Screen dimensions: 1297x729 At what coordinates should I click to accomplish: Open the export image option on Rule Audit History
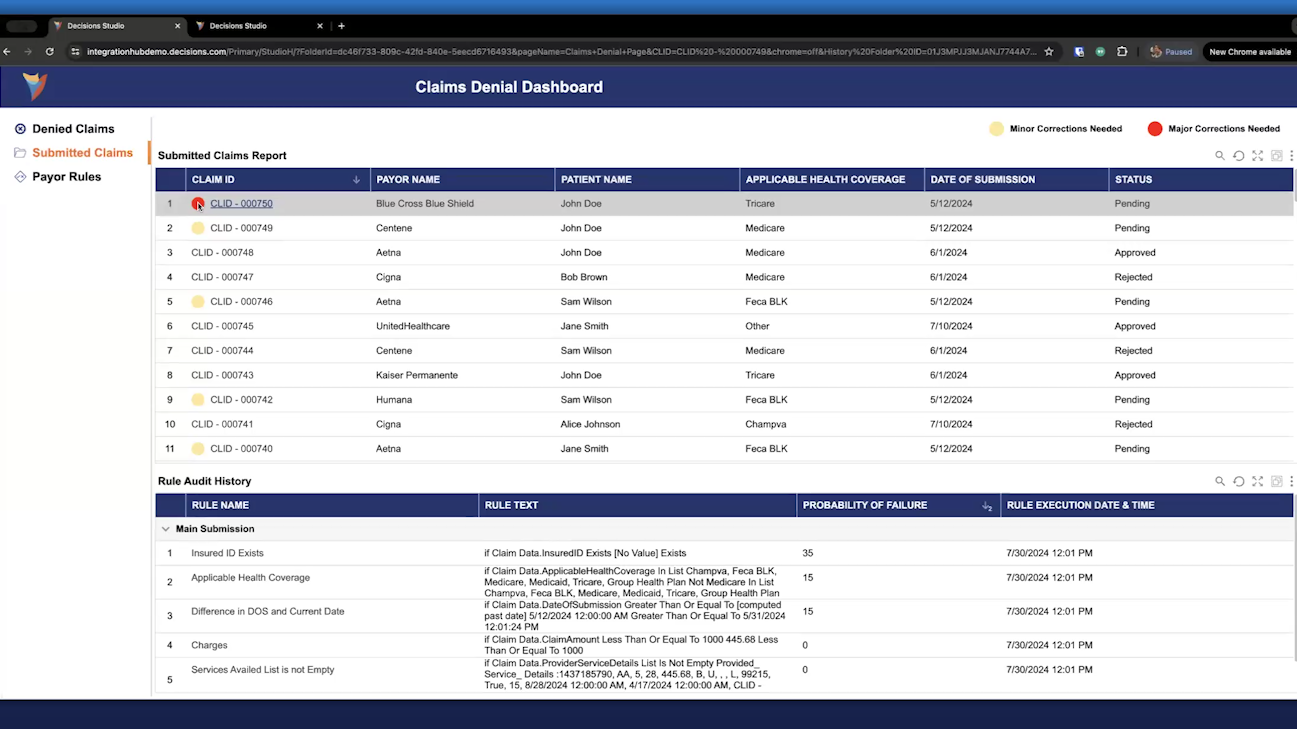[x=1276, y=481]
